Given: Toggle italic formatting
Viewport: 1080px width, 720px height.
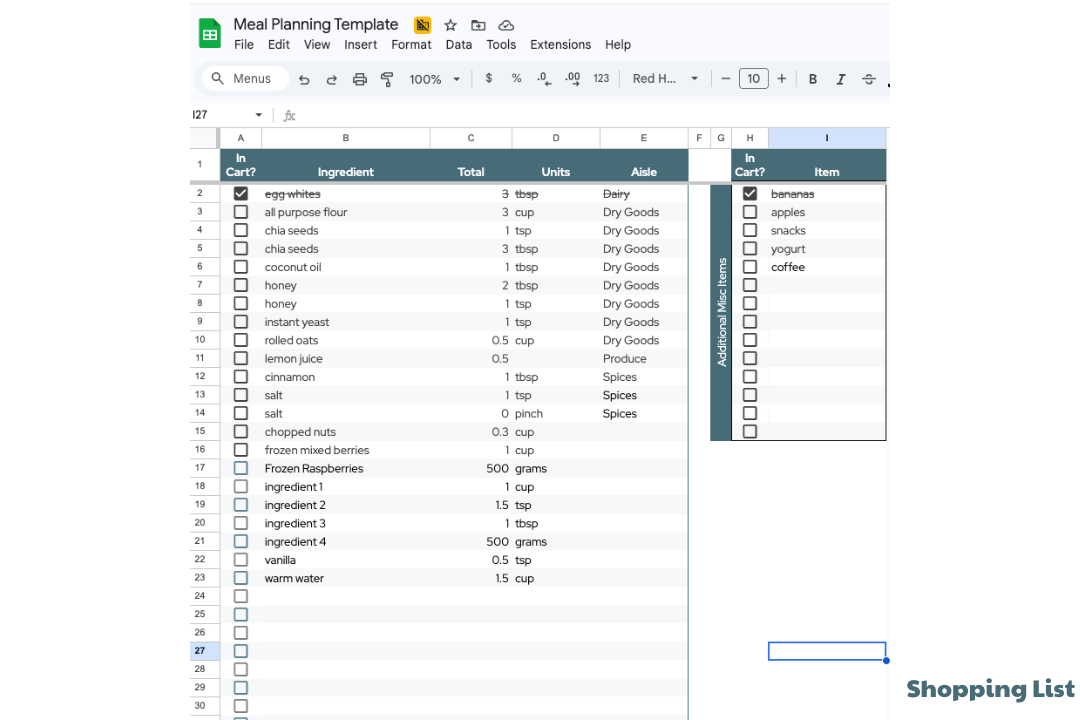Looking at the screenshot, I should click(840, 79).
